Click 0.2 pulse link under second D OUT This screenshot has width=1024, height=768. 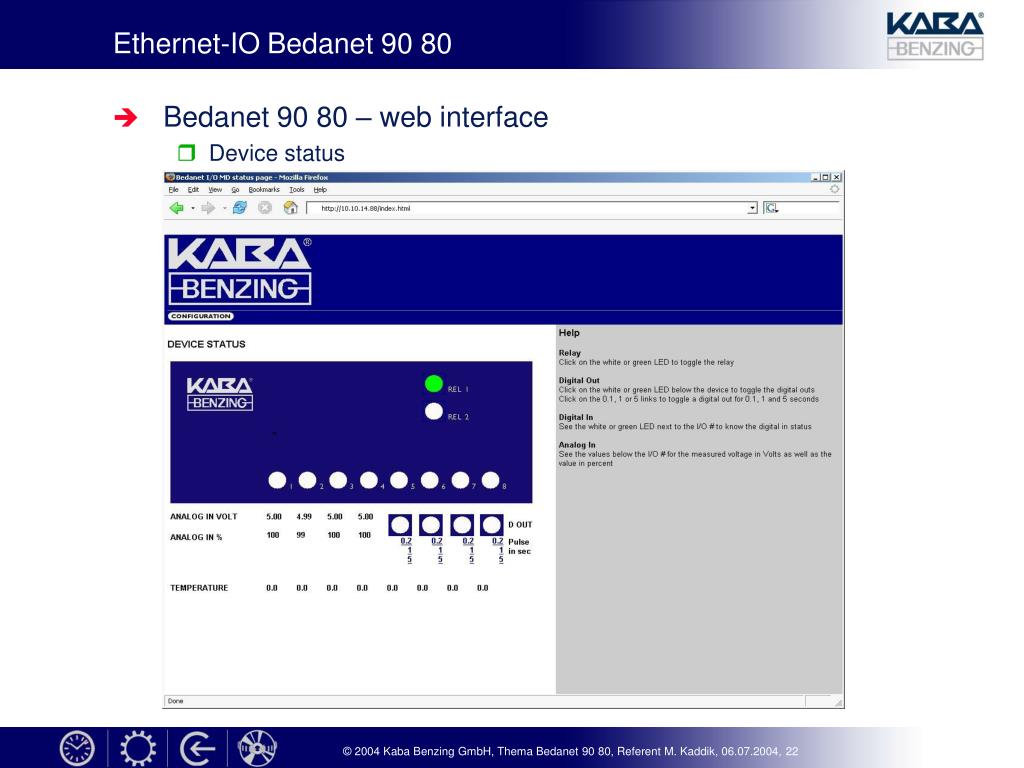coord(437,541)
